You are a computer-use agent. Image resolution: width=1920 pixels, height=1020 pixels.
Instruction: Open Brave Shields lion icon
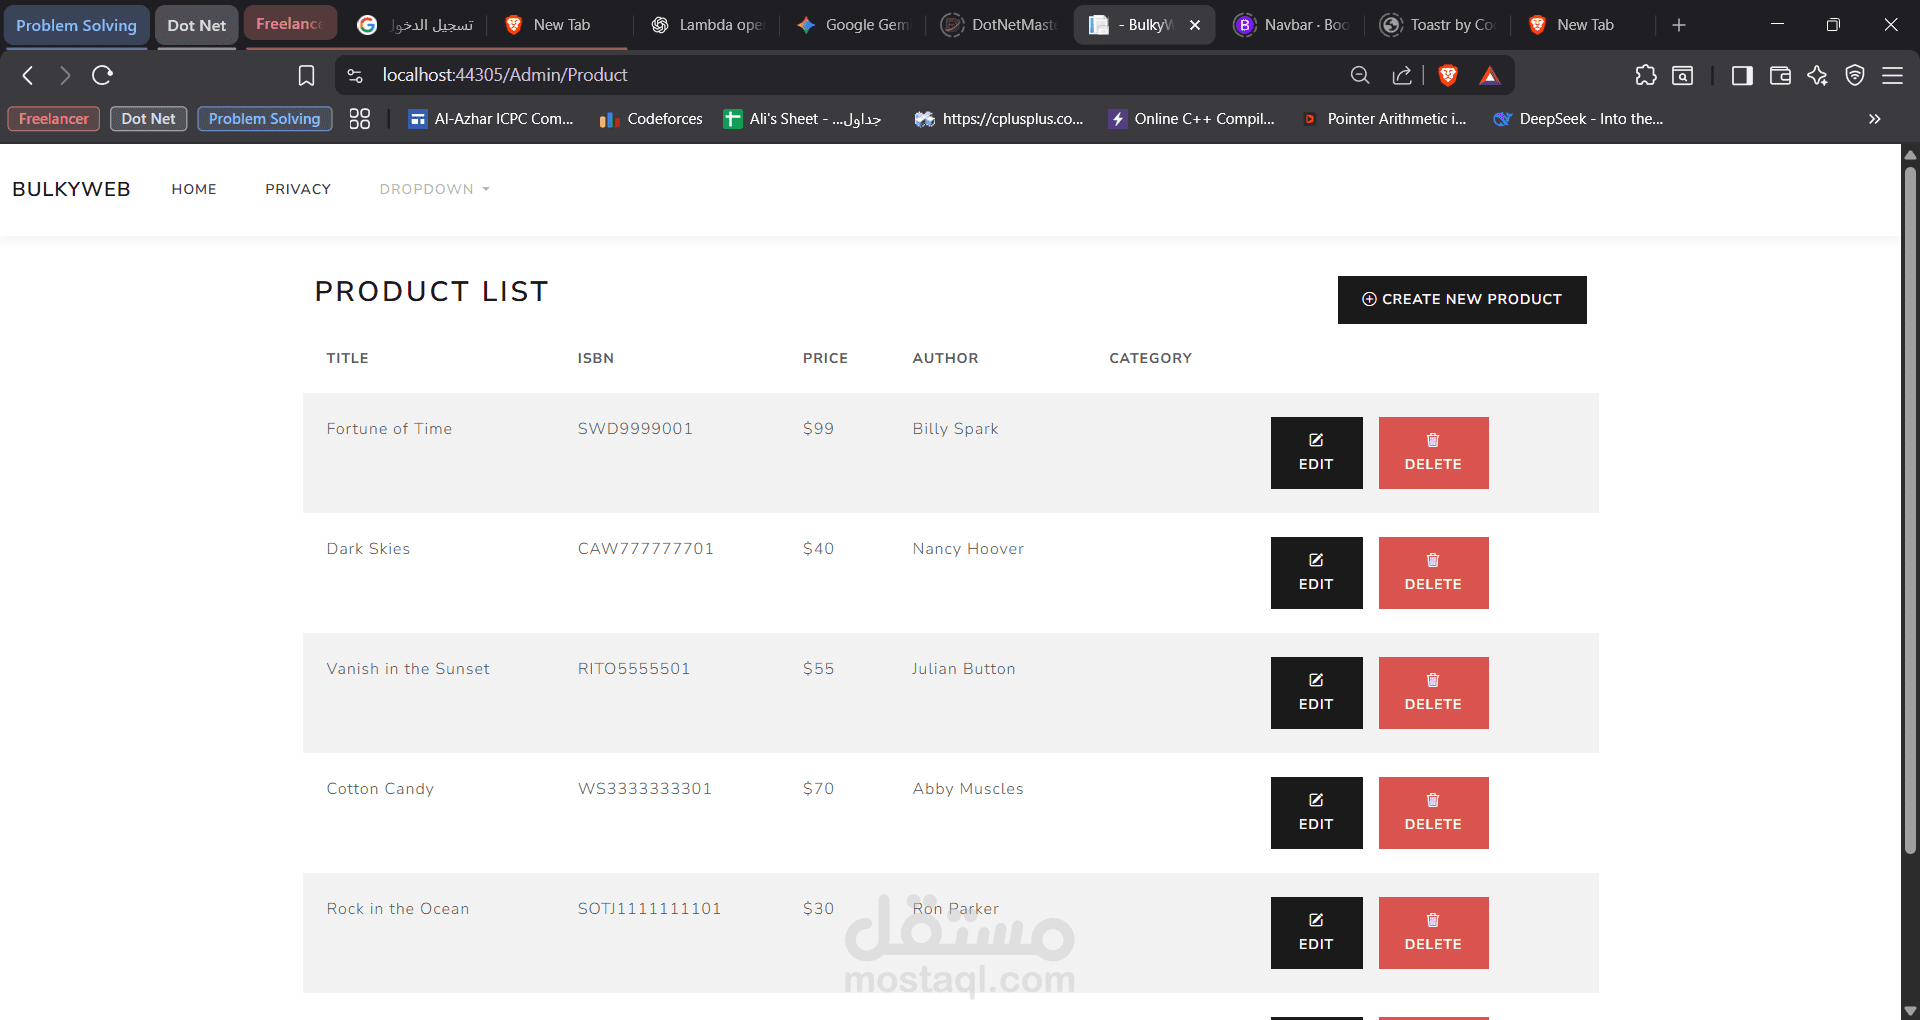[1448, 75]
